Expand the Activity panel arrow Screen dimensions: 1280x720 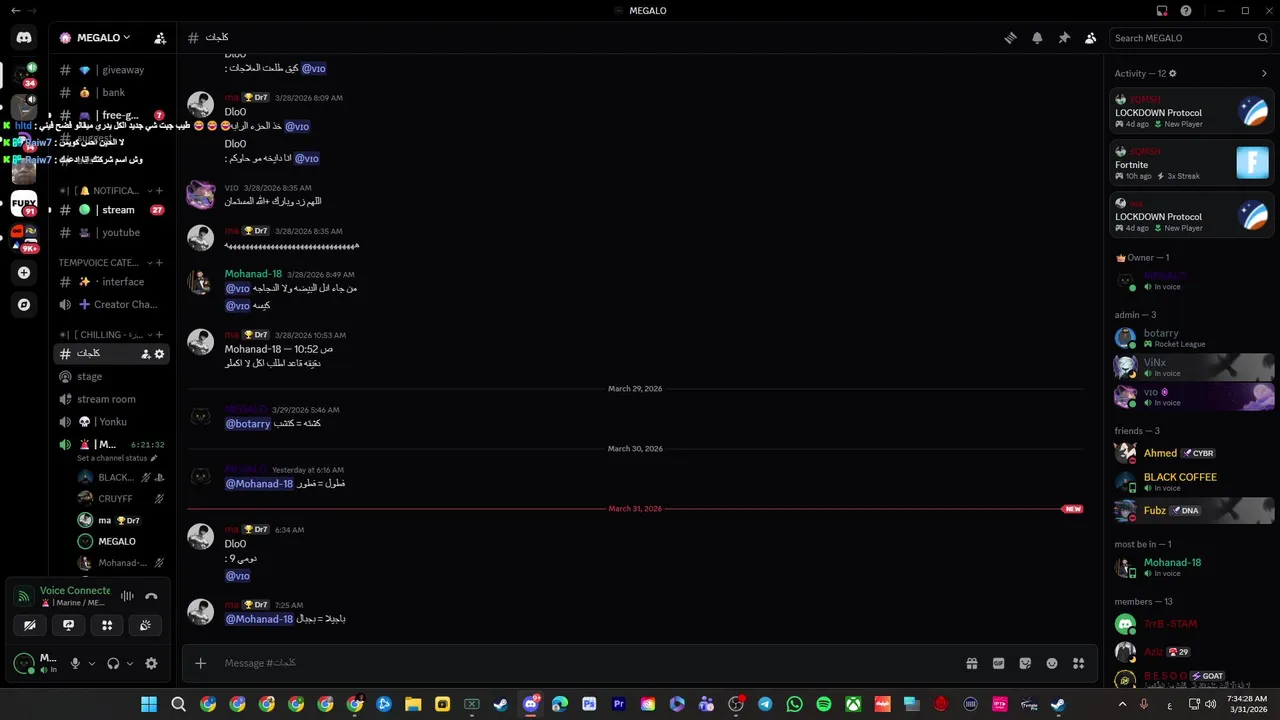(1264, 73)
